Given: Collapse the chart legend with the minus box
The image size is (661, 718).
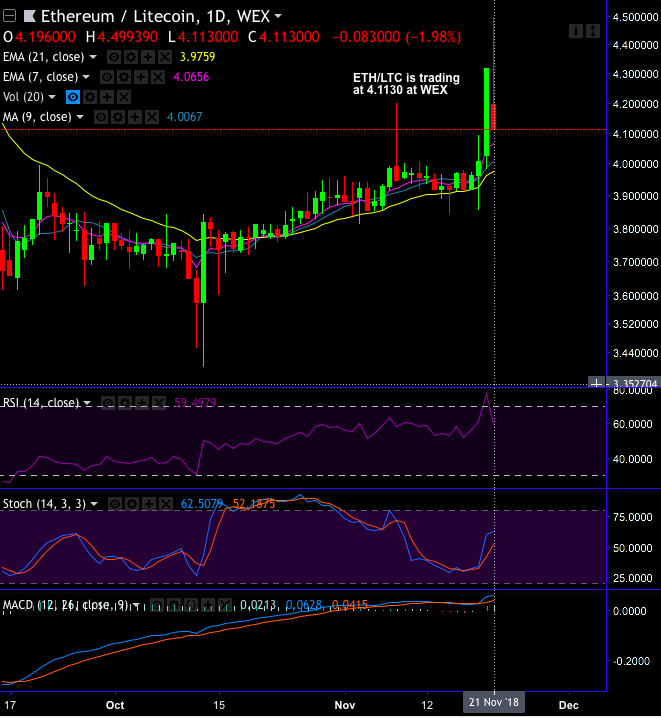Looking at the screenshot, I should (x=10, y=16).
